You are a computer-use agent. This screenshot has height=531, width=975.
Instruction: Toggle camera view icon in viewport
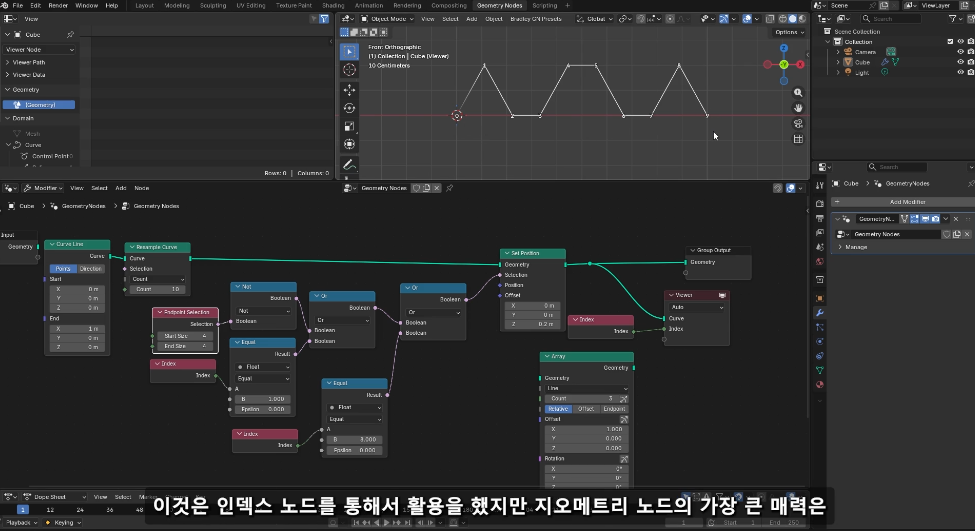click(x=798, y=124)
